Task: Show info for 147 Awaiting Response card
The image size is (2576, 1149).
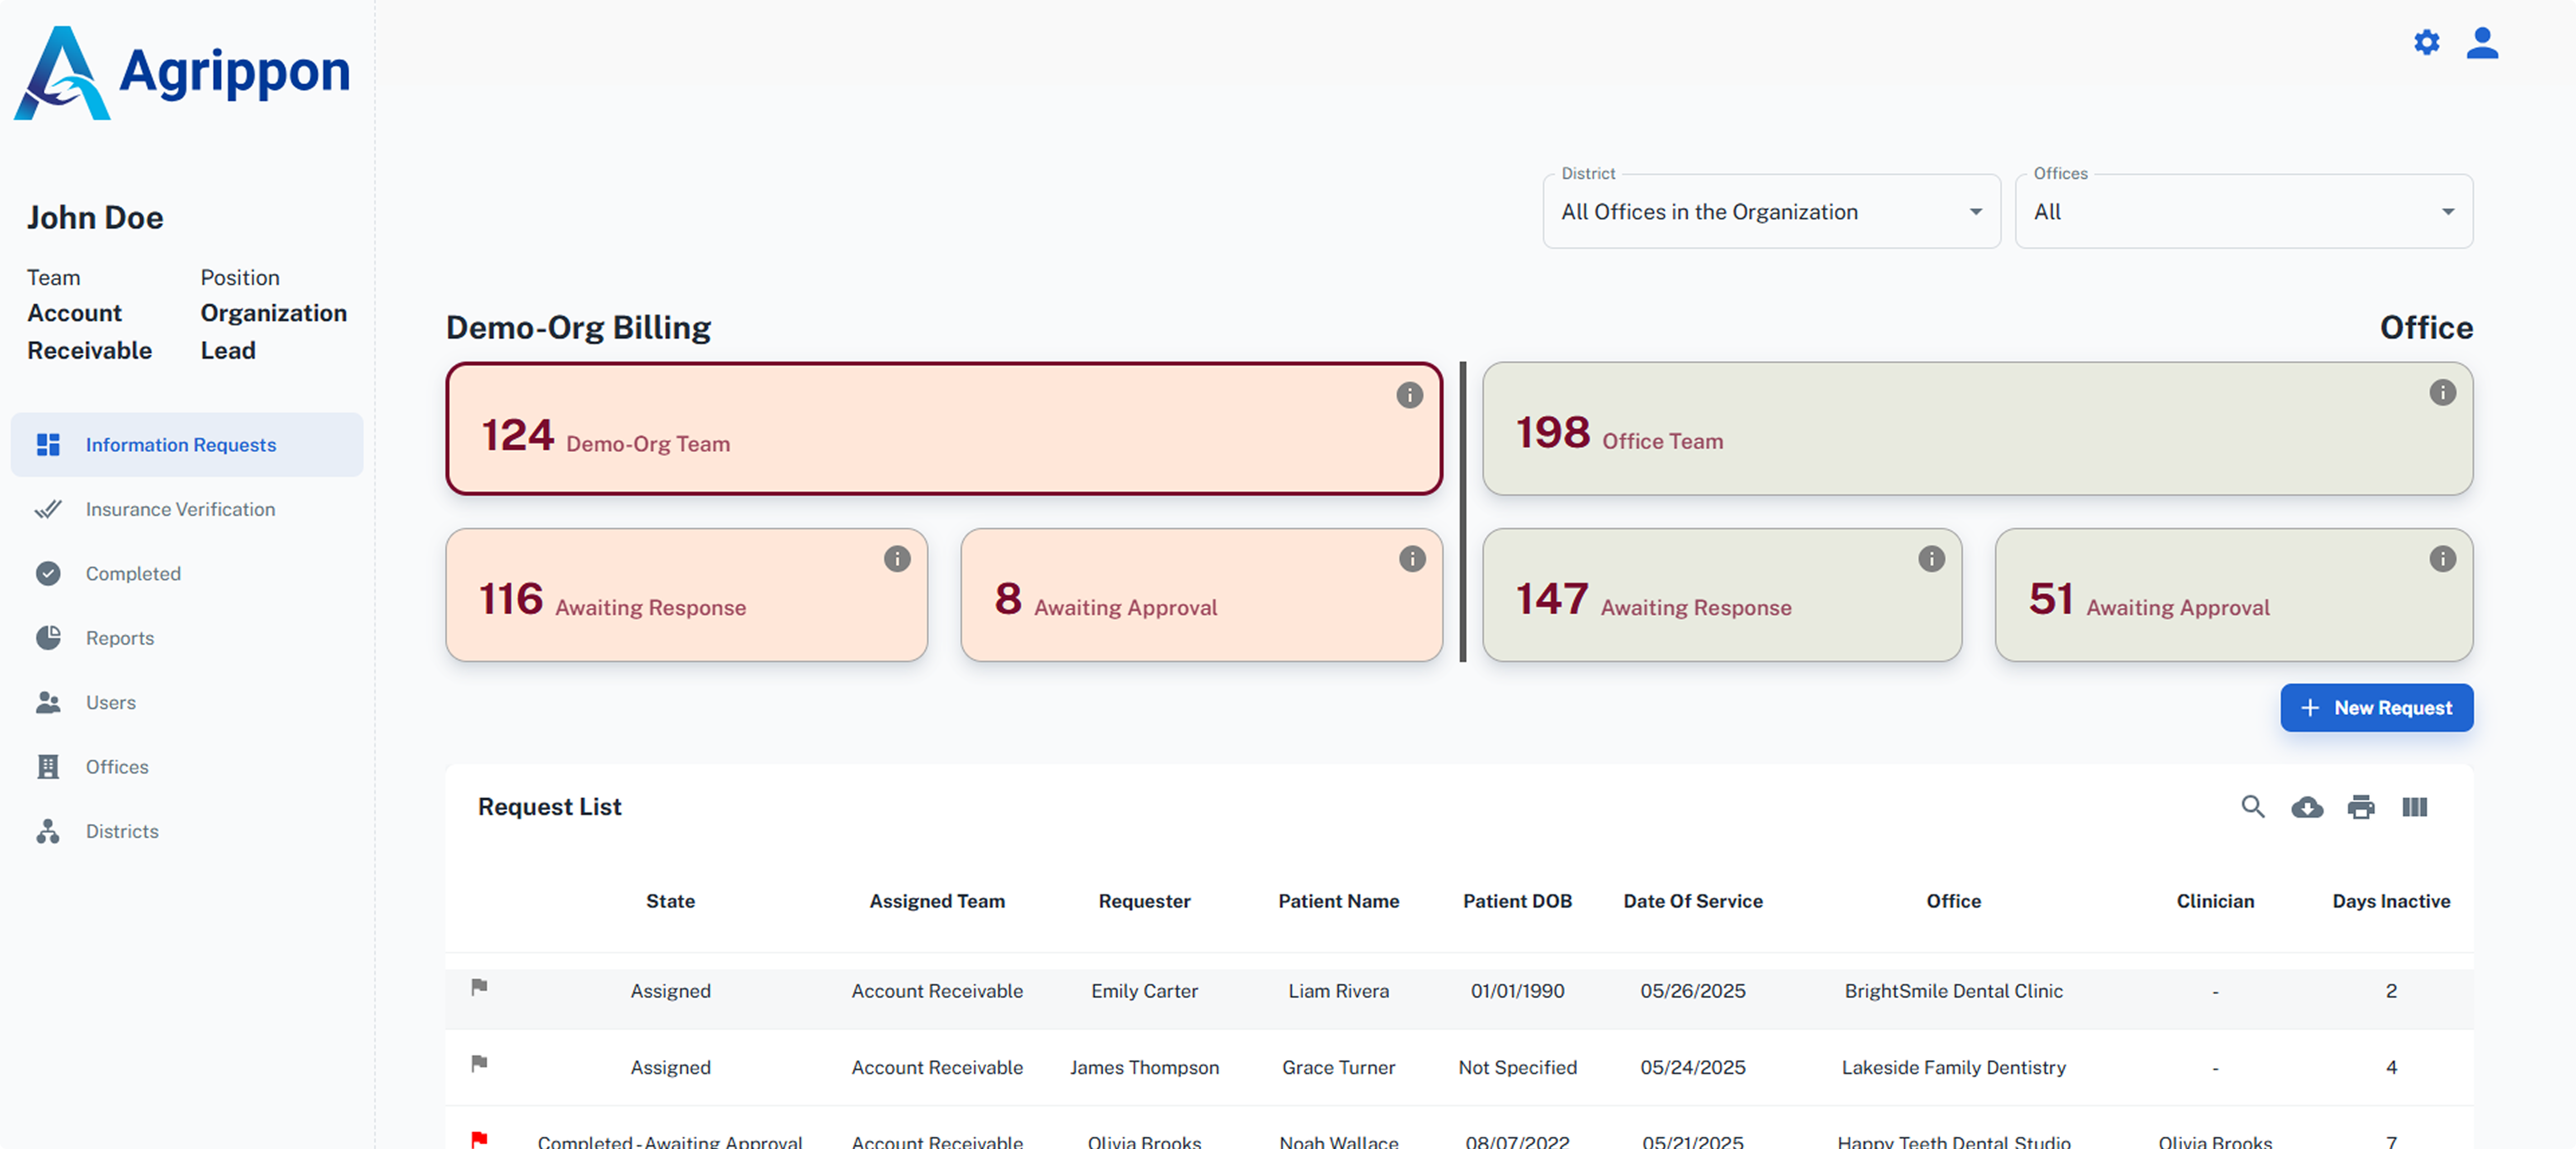Action: click(1931, 558)
